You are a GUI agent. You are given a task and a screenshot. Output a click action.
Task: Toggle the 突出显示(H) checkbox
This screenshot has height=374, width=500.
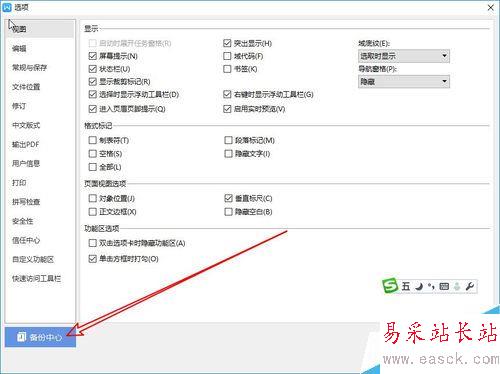coord(227,43)
